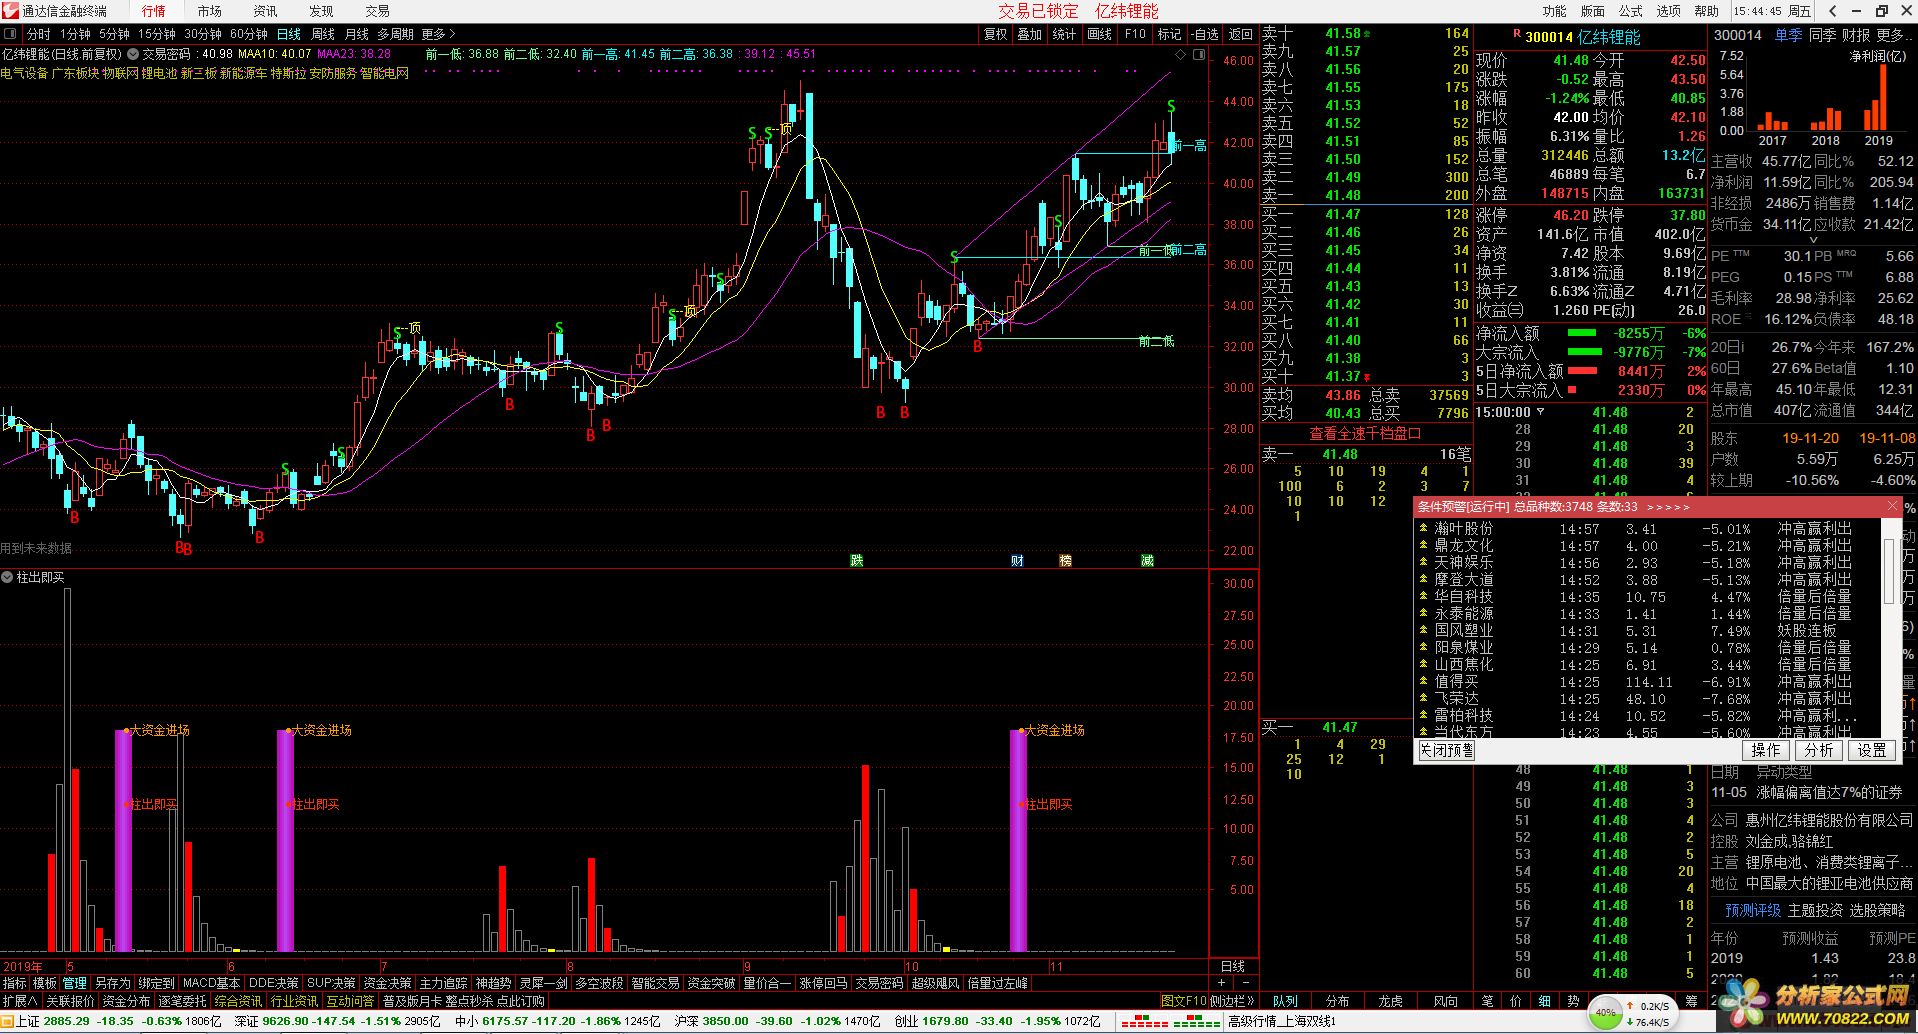Click the green 40% circular indicator
The height and width of the screenshot is (1034, 1918).
tap(1604, 1013)
